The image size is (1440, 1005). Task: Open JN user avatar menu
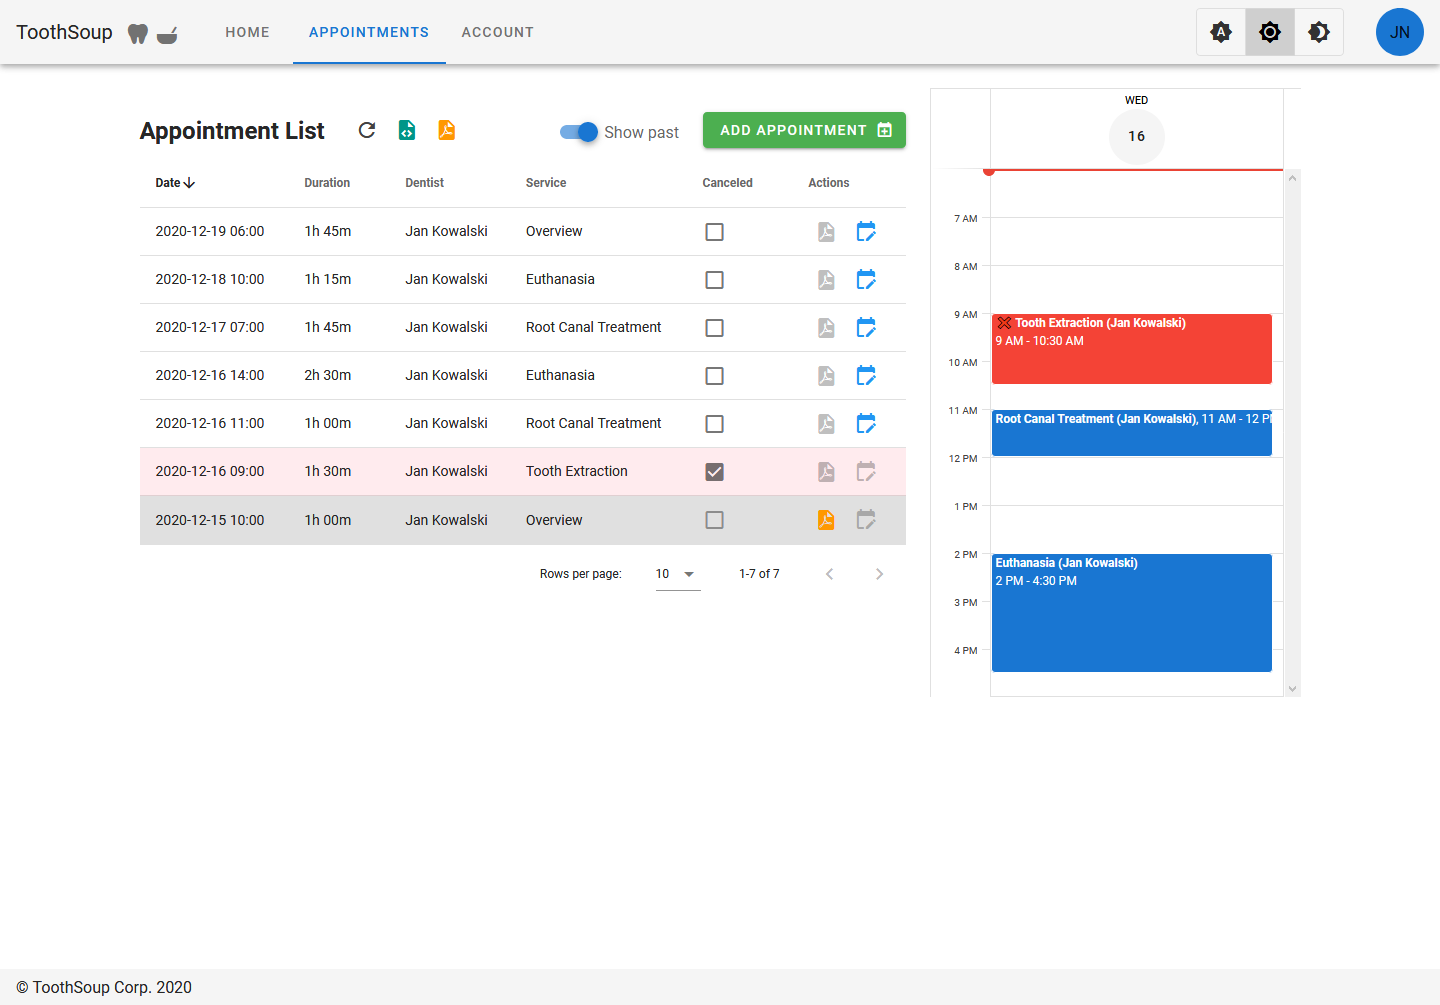1400,32
